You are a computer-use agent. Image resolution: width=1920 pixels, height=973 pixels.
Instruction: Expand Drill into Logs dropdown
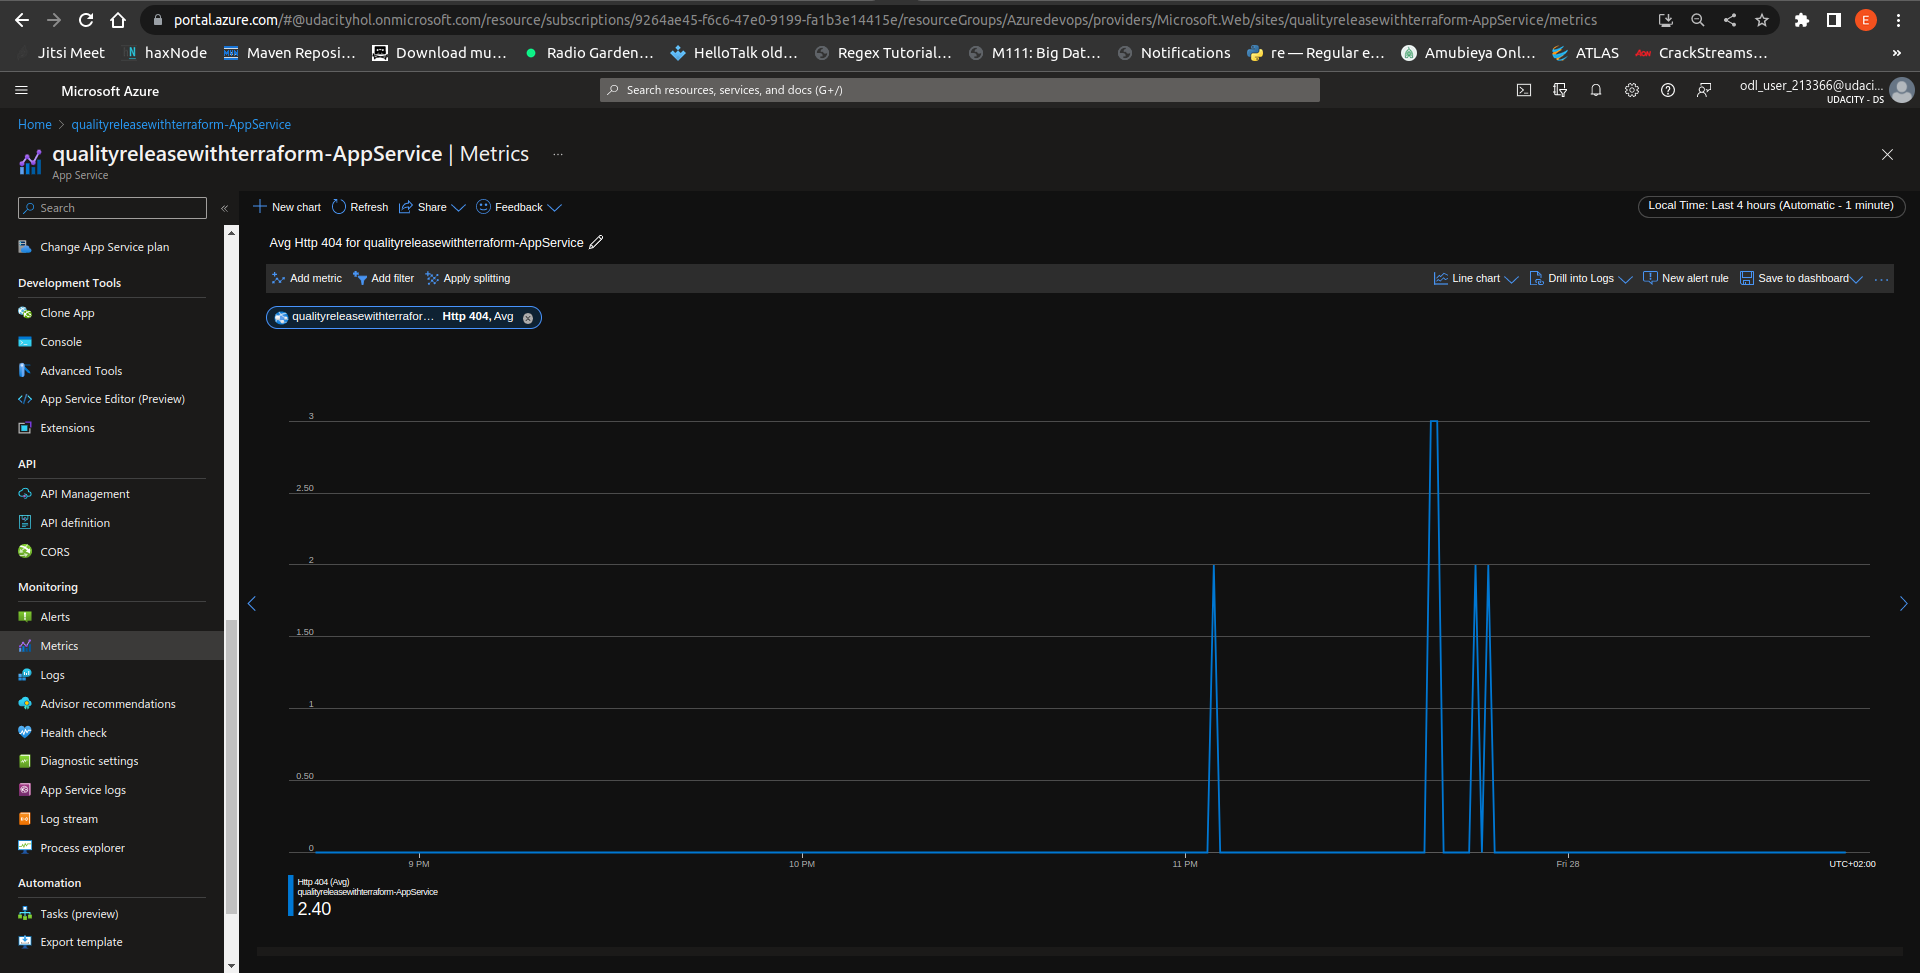tap(1581, 279)
